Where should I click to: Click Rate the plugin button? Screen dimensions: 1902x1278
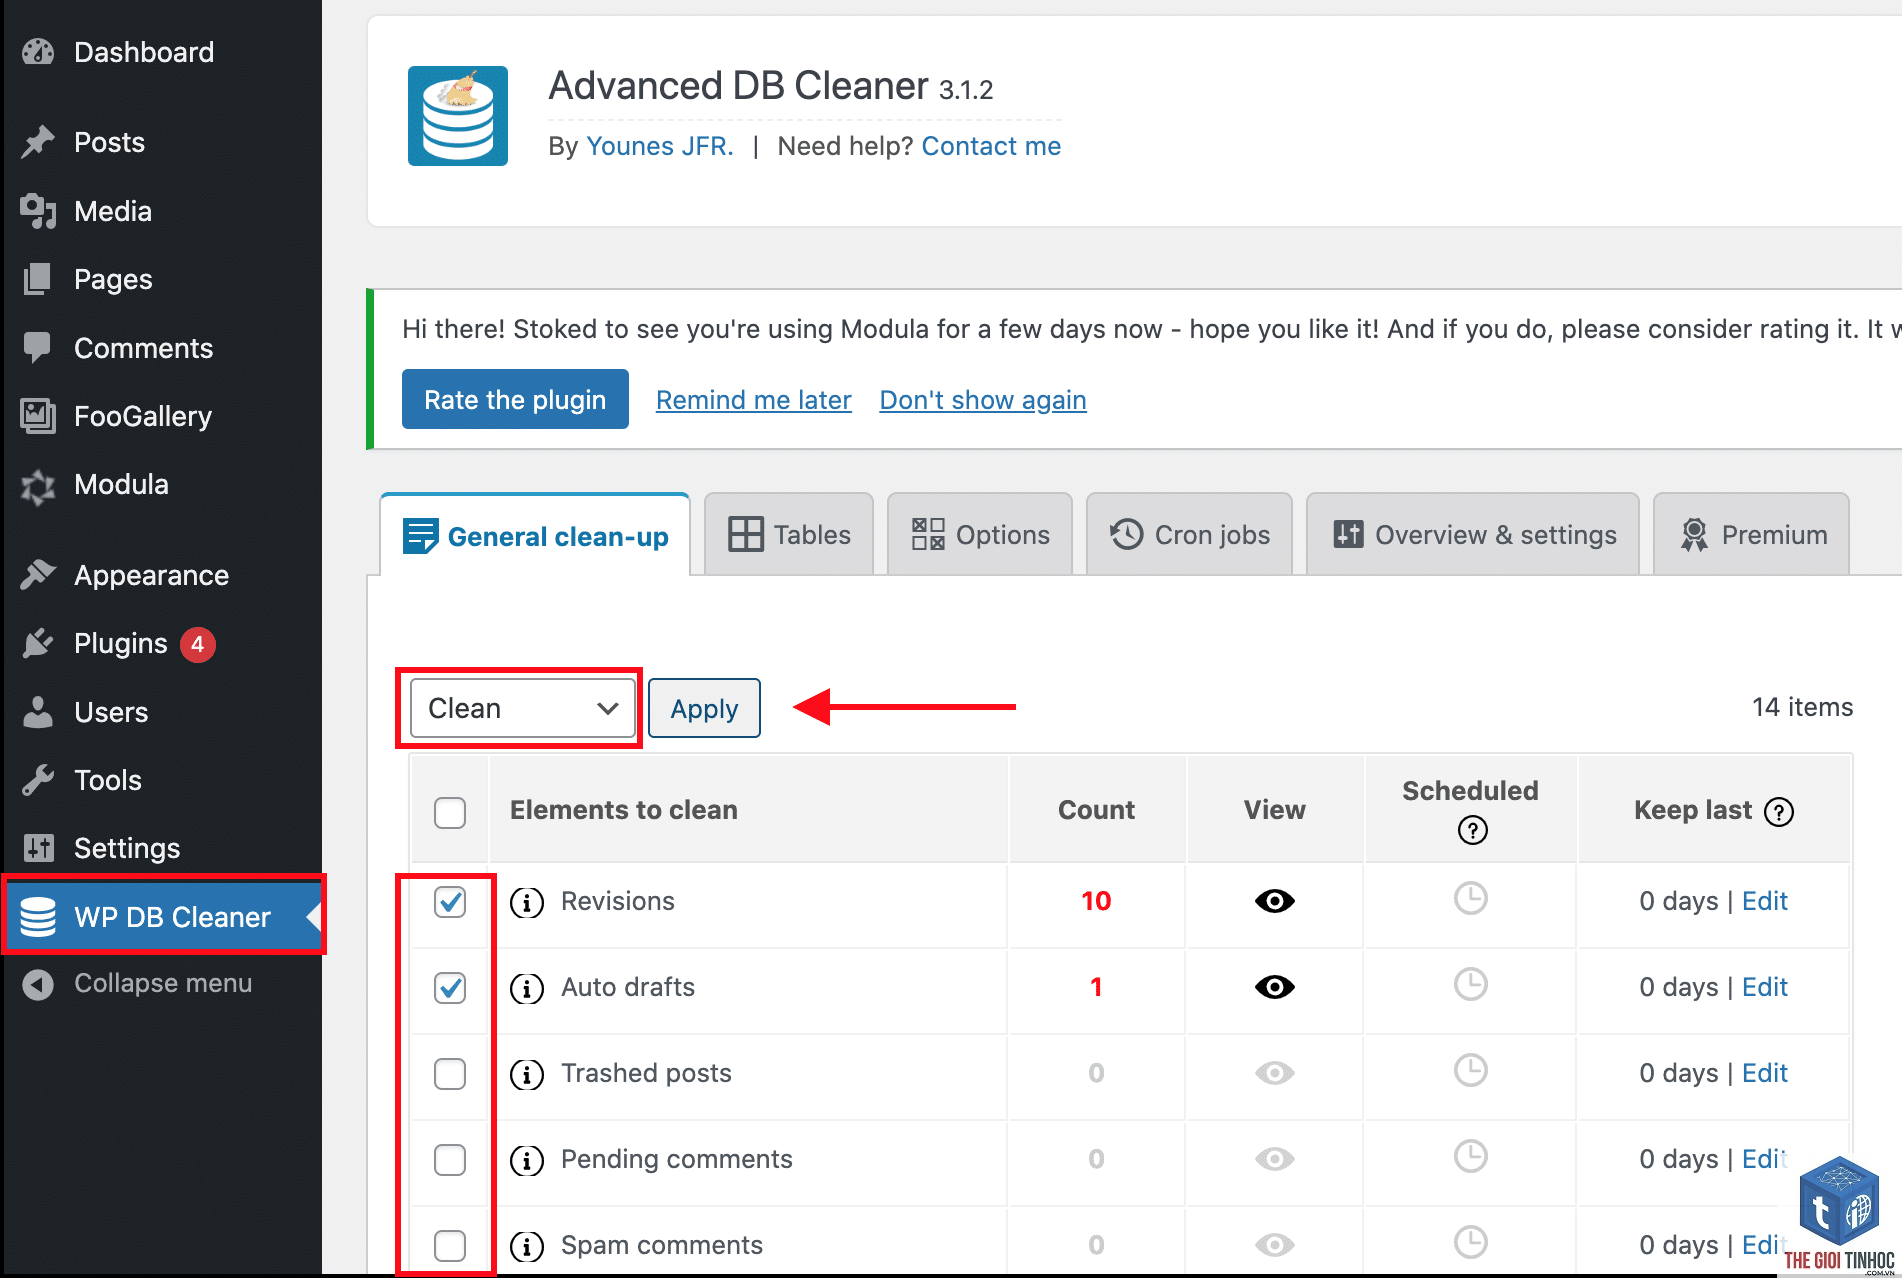[x=515, y=399]
